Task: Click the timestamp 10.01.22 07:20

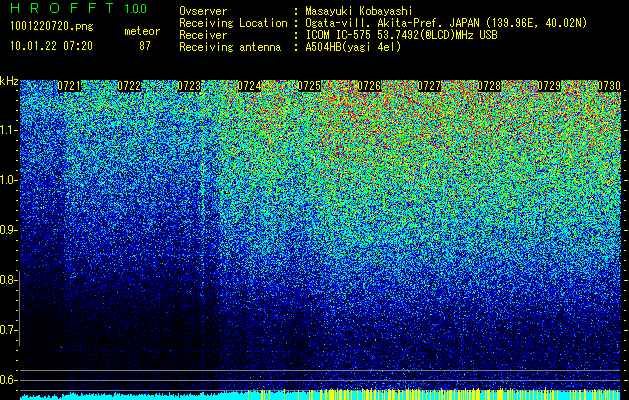Action: point(51,46)
